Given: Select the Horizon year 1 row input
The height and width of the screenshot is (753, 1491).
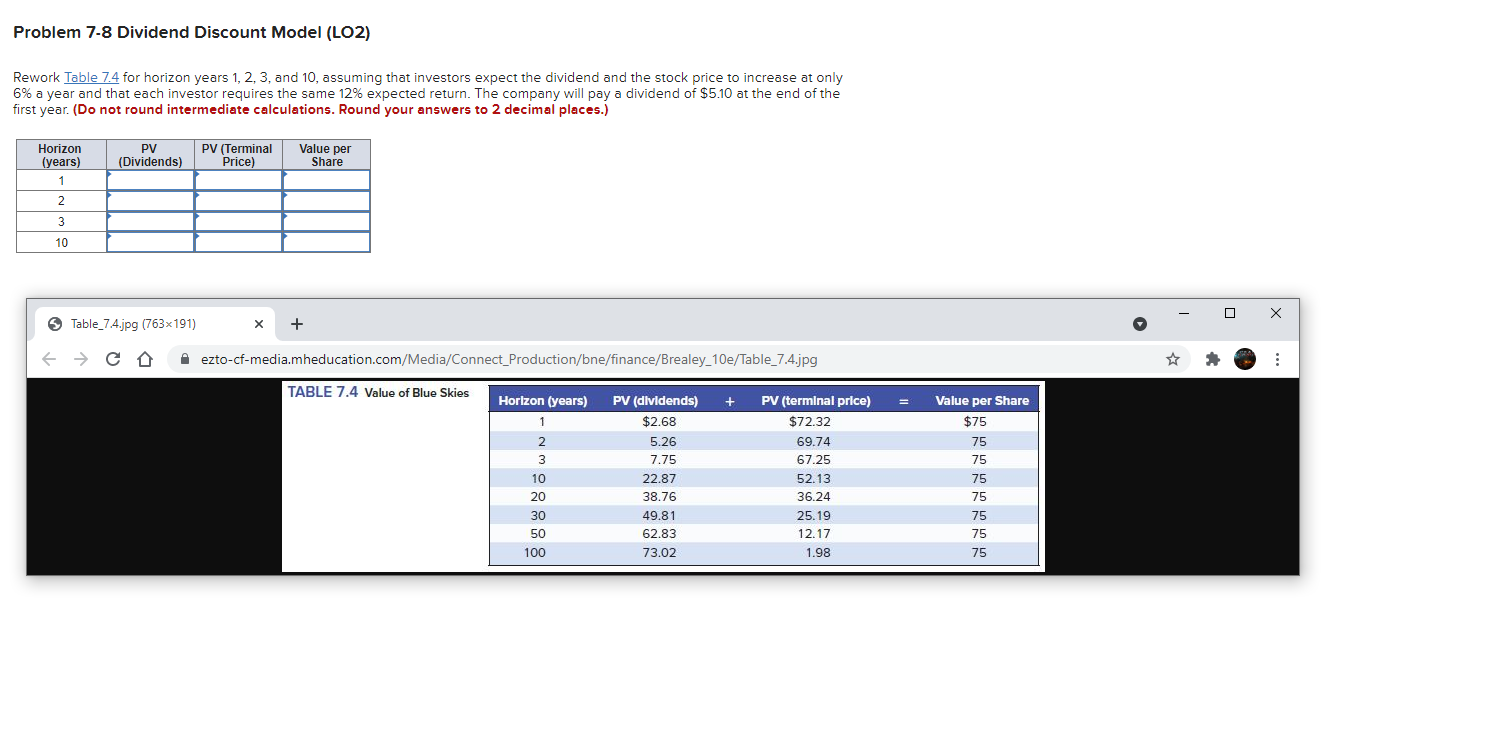Looking at the screenshot, I should coord(150,180).
